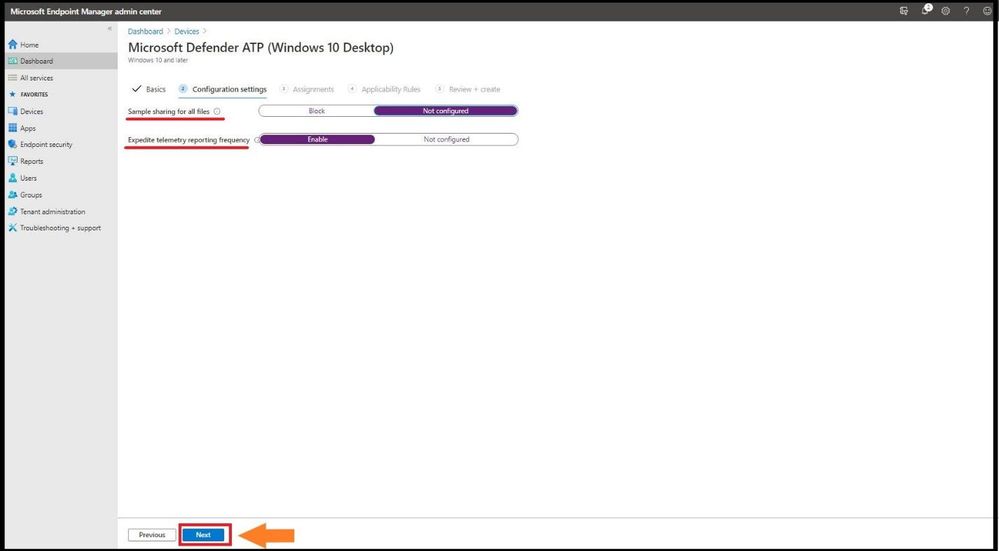Go to the Basics step tab
The image size is (999, 551).
(148, 89)
